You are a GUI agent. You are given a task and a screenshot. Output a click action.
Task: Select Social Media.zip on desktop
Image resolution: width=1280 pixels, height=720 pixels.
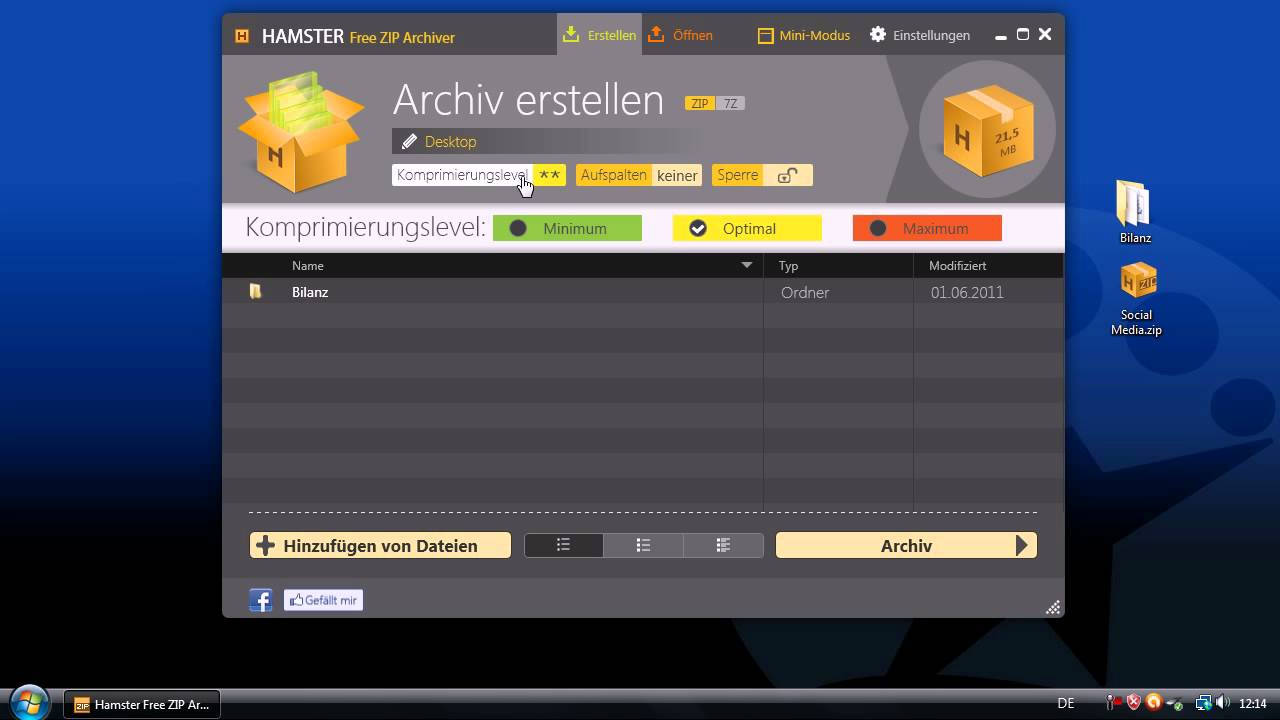pyautogui.click(x=1136, y=298)
